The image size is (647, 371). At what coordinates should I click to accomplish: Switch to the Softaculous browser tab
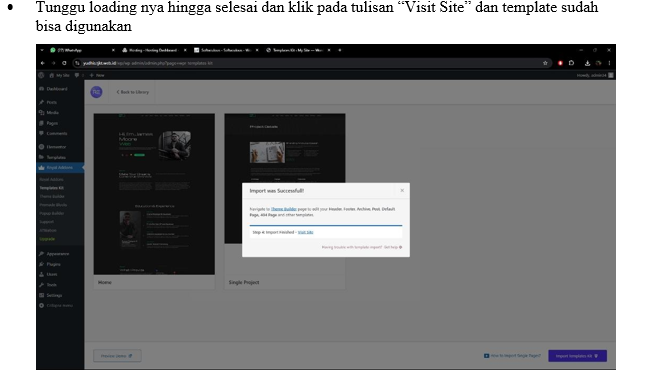(x=223, y=50)
